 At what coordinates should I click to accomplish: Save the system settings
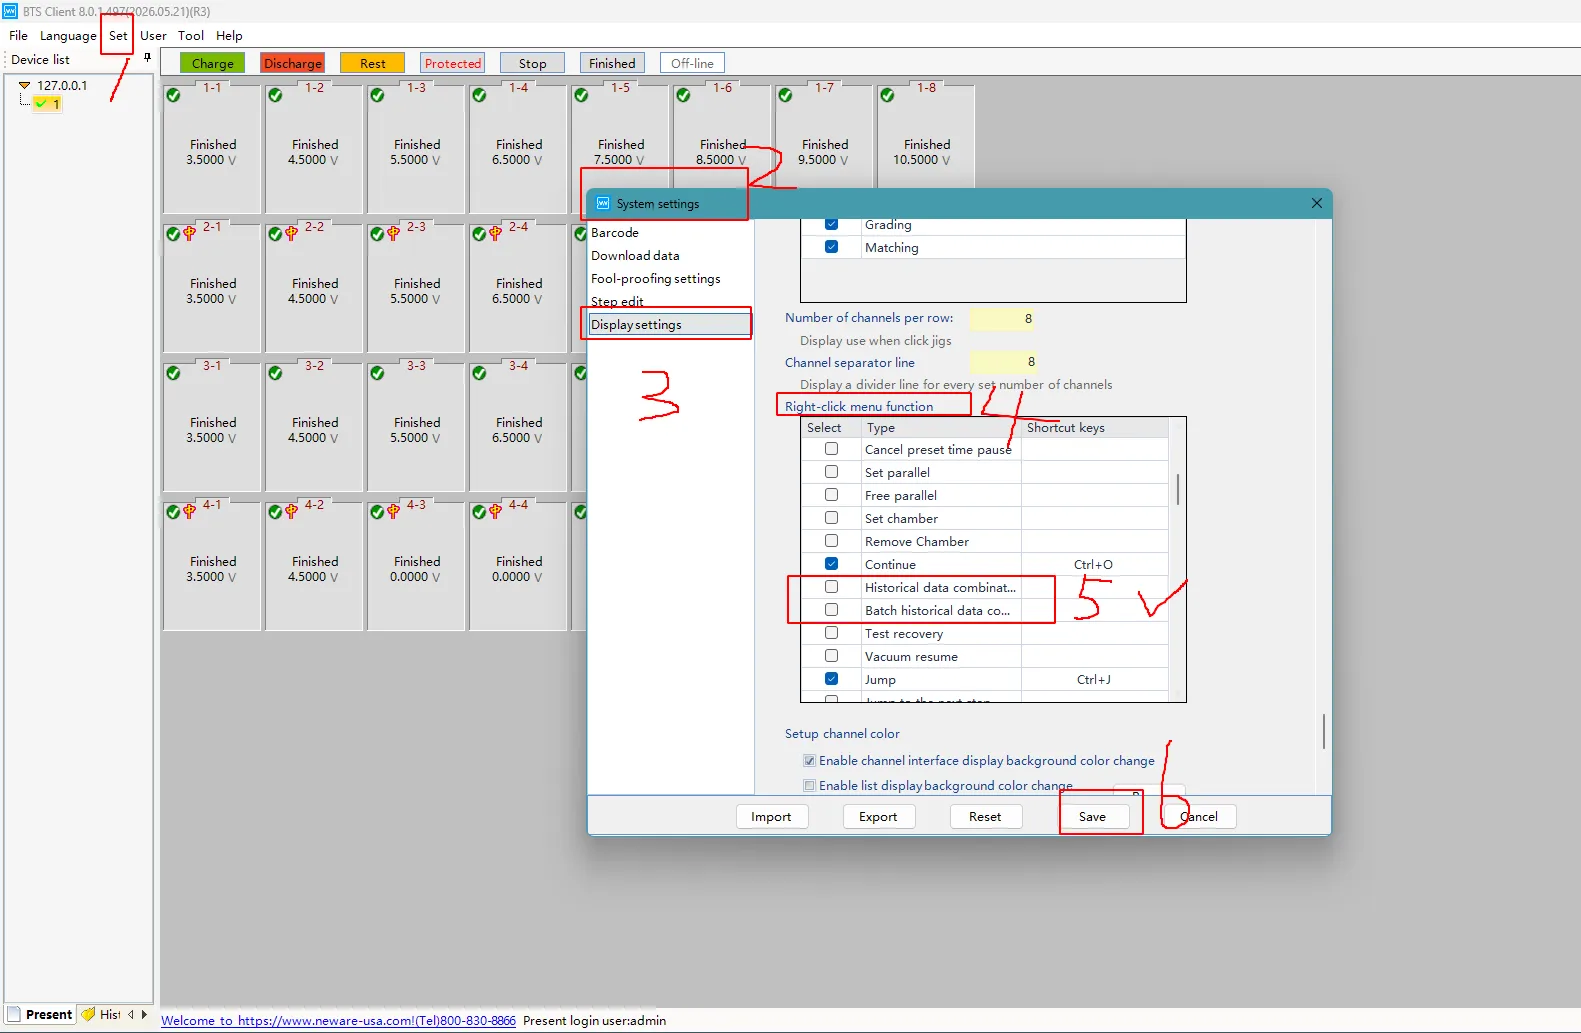coord(1093,817)
